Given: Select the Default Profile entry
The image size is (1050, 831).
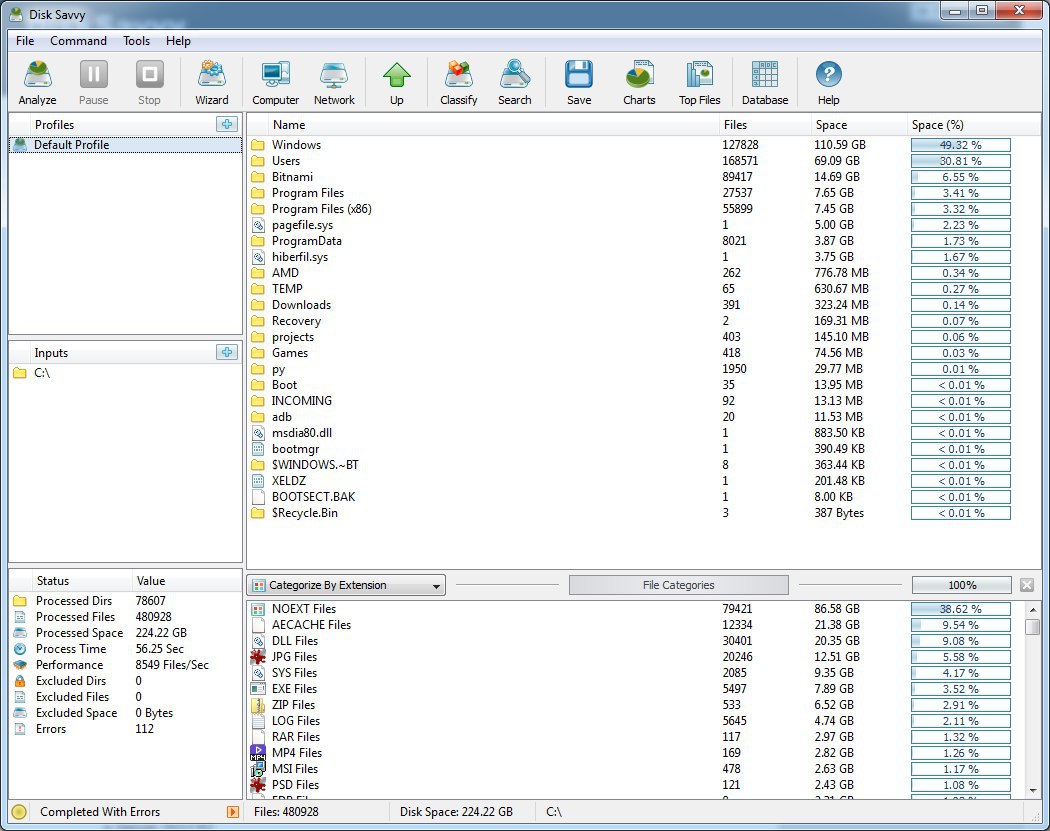Looking at the screenshot, I should (x=125, y=145).
